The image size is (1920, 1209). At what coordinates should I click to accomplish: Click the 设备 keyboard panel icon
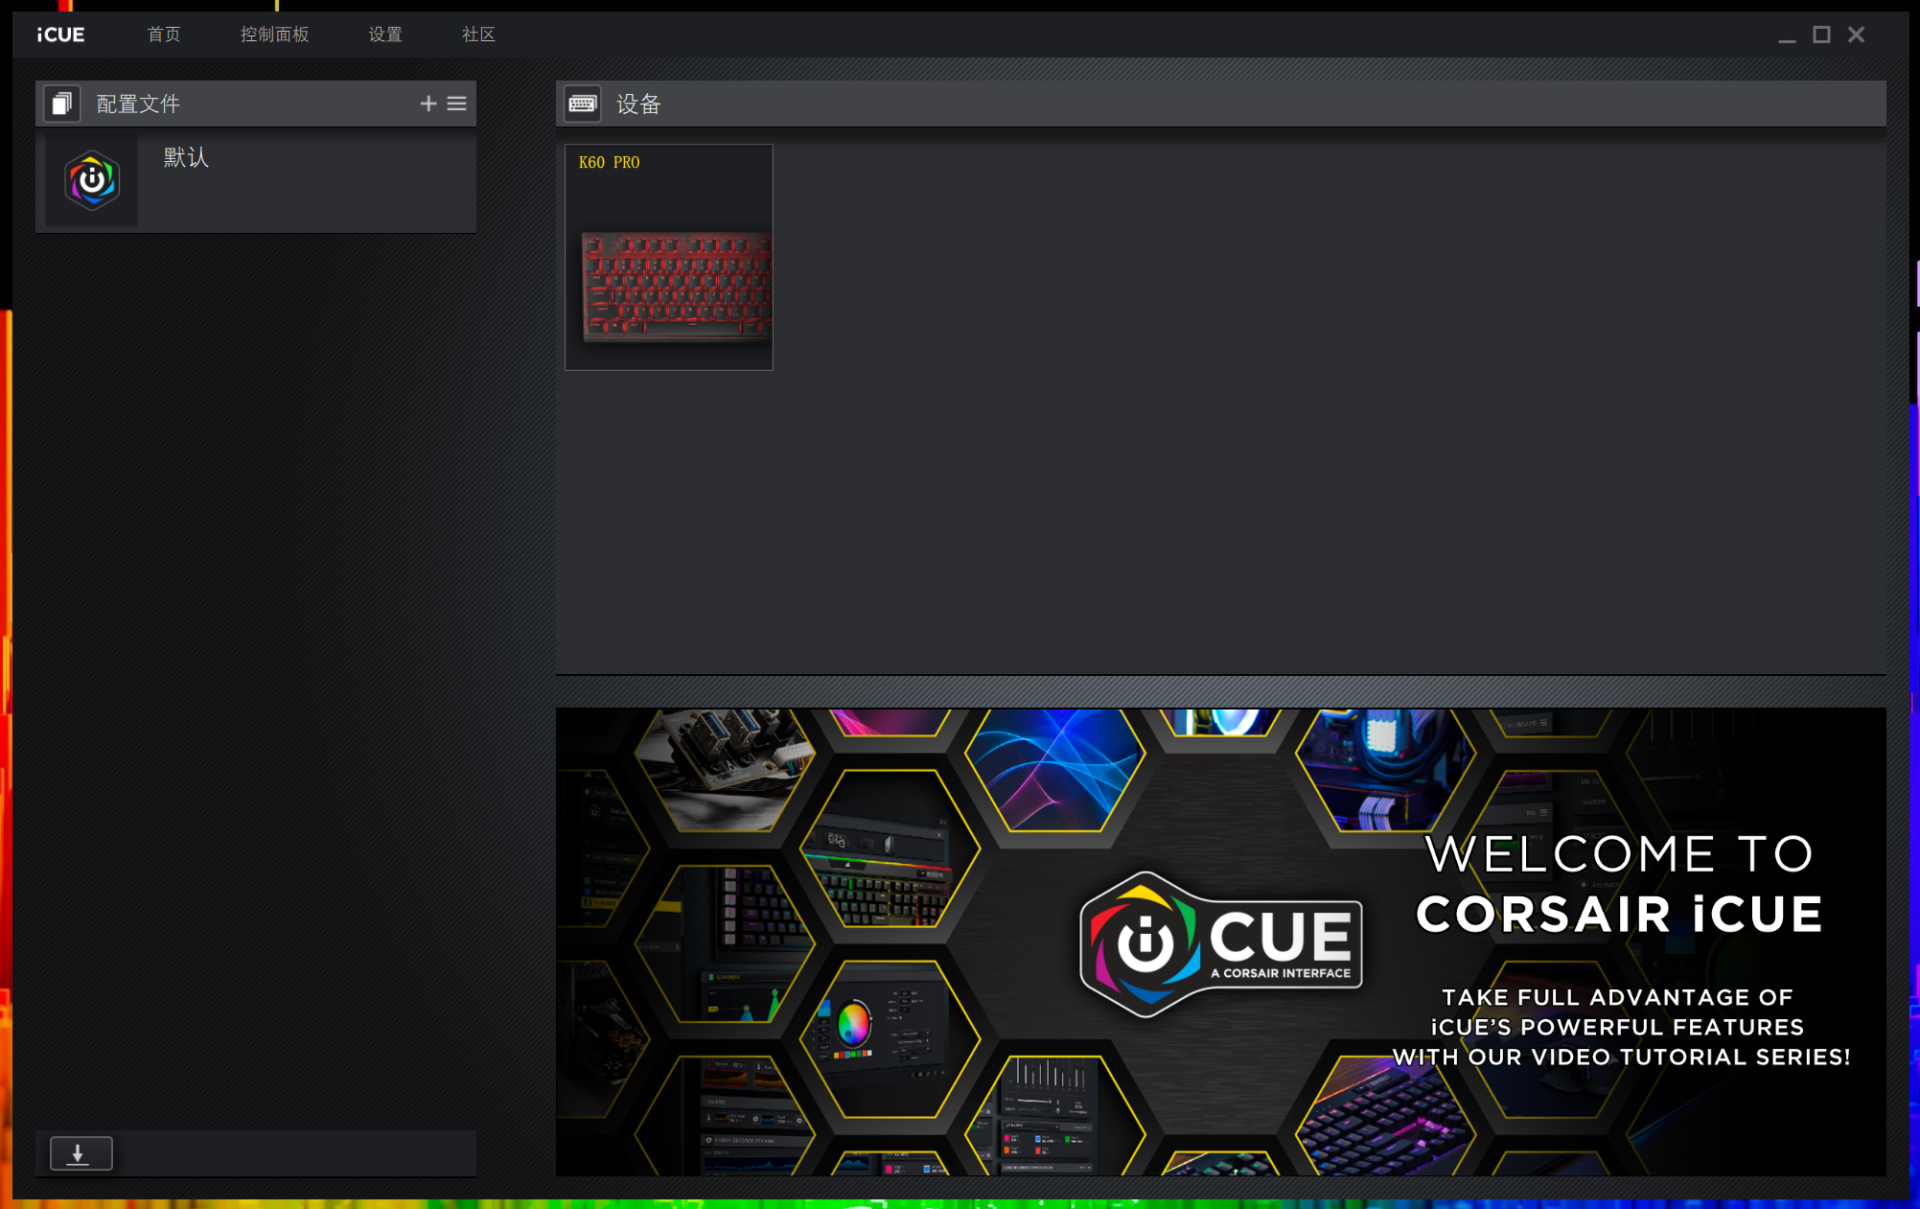(x=583, y=104)
